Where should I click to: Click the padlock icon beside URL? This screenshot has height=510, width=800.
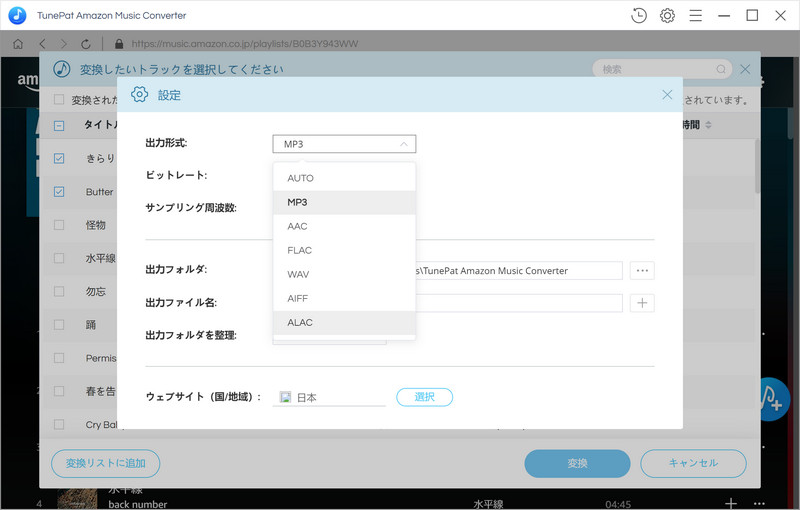click(x=119, y=44)
